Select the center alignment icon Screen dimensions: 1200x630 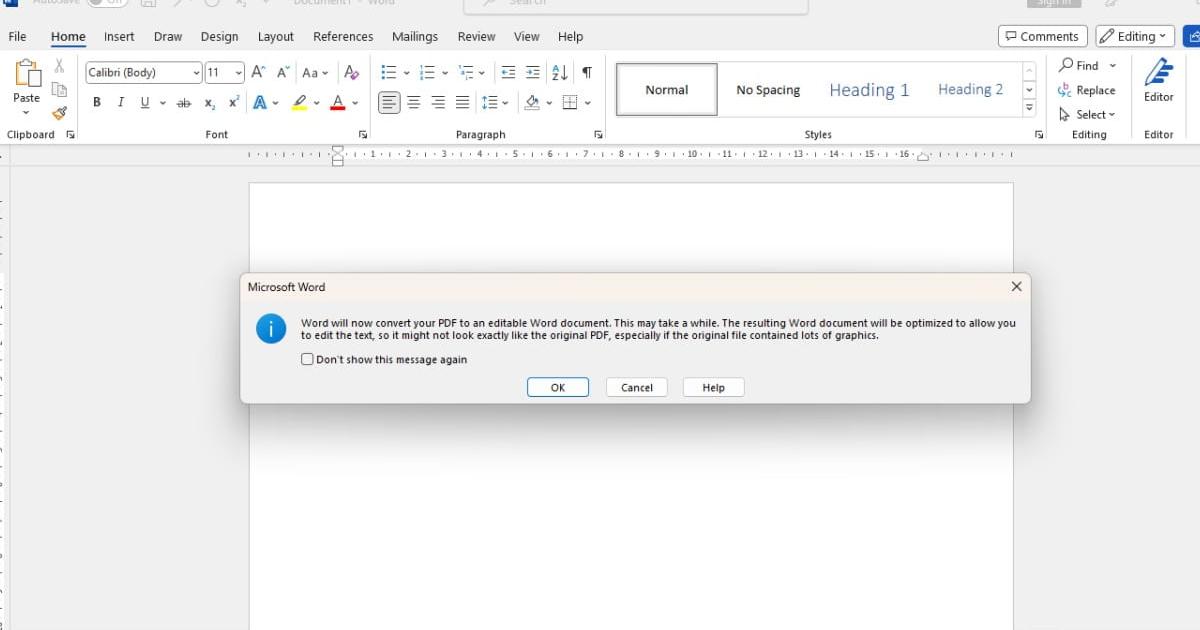413,101
